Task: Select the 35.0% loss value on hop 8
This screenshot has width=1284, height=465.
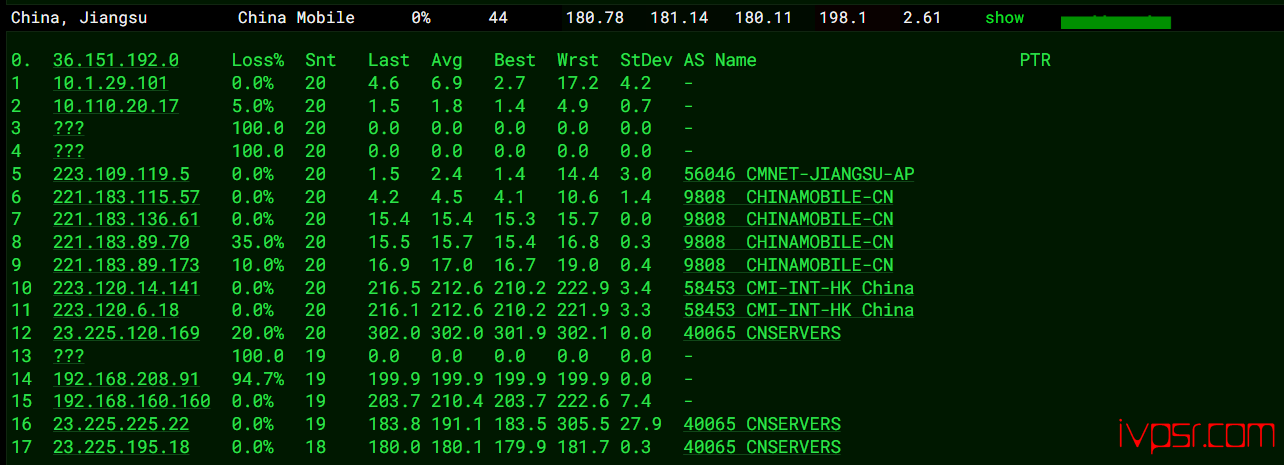Action: click(257, 242)
